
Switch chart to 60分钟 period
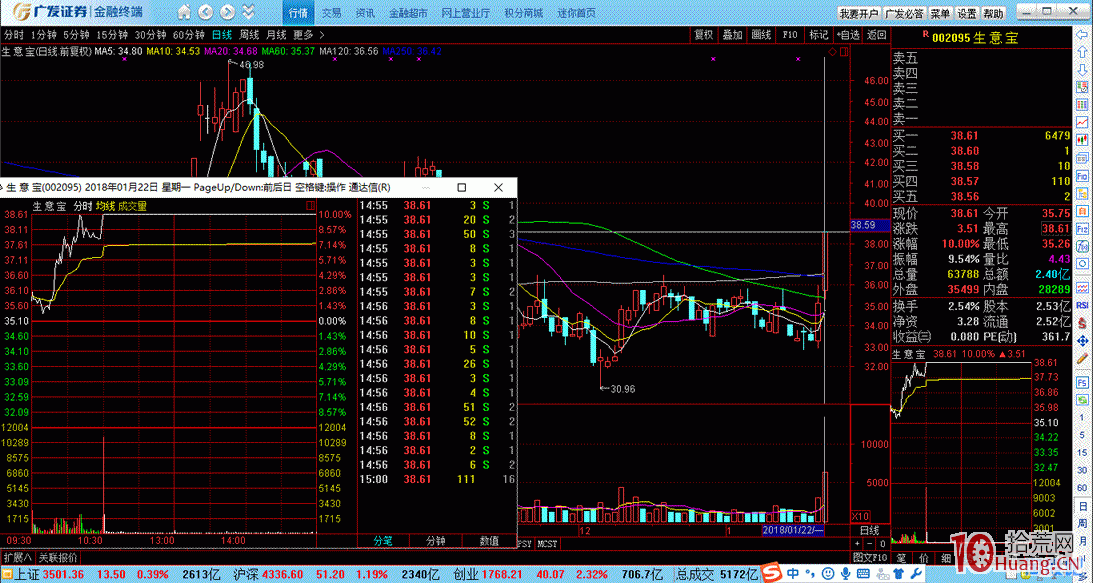coord(189,35)
